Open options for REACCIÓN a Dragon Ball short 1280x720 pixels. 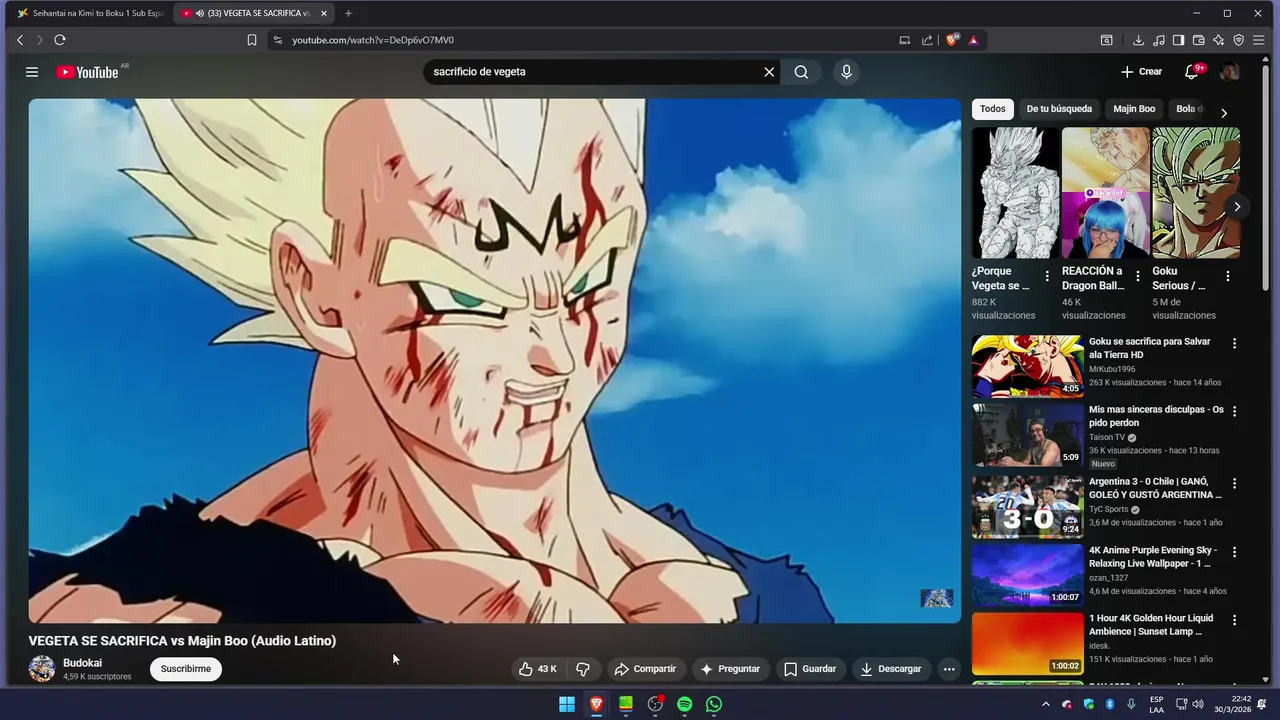pos(1138,277)
